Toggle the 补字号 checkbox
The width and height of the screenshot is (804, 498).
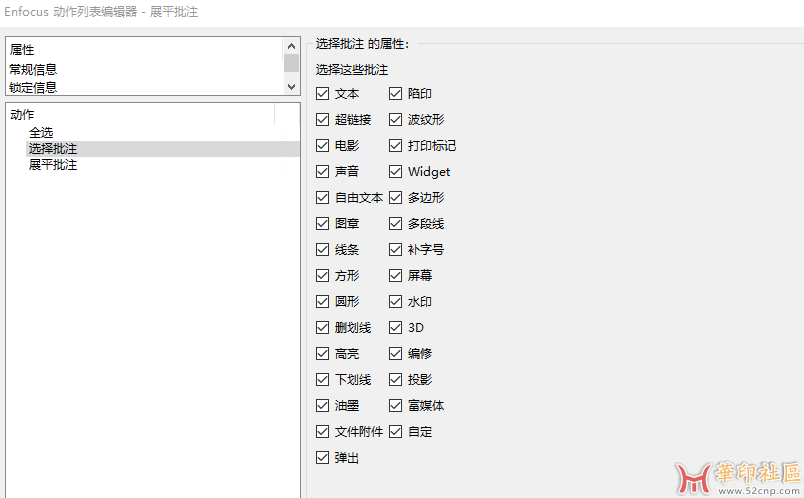tap(395, 250)
